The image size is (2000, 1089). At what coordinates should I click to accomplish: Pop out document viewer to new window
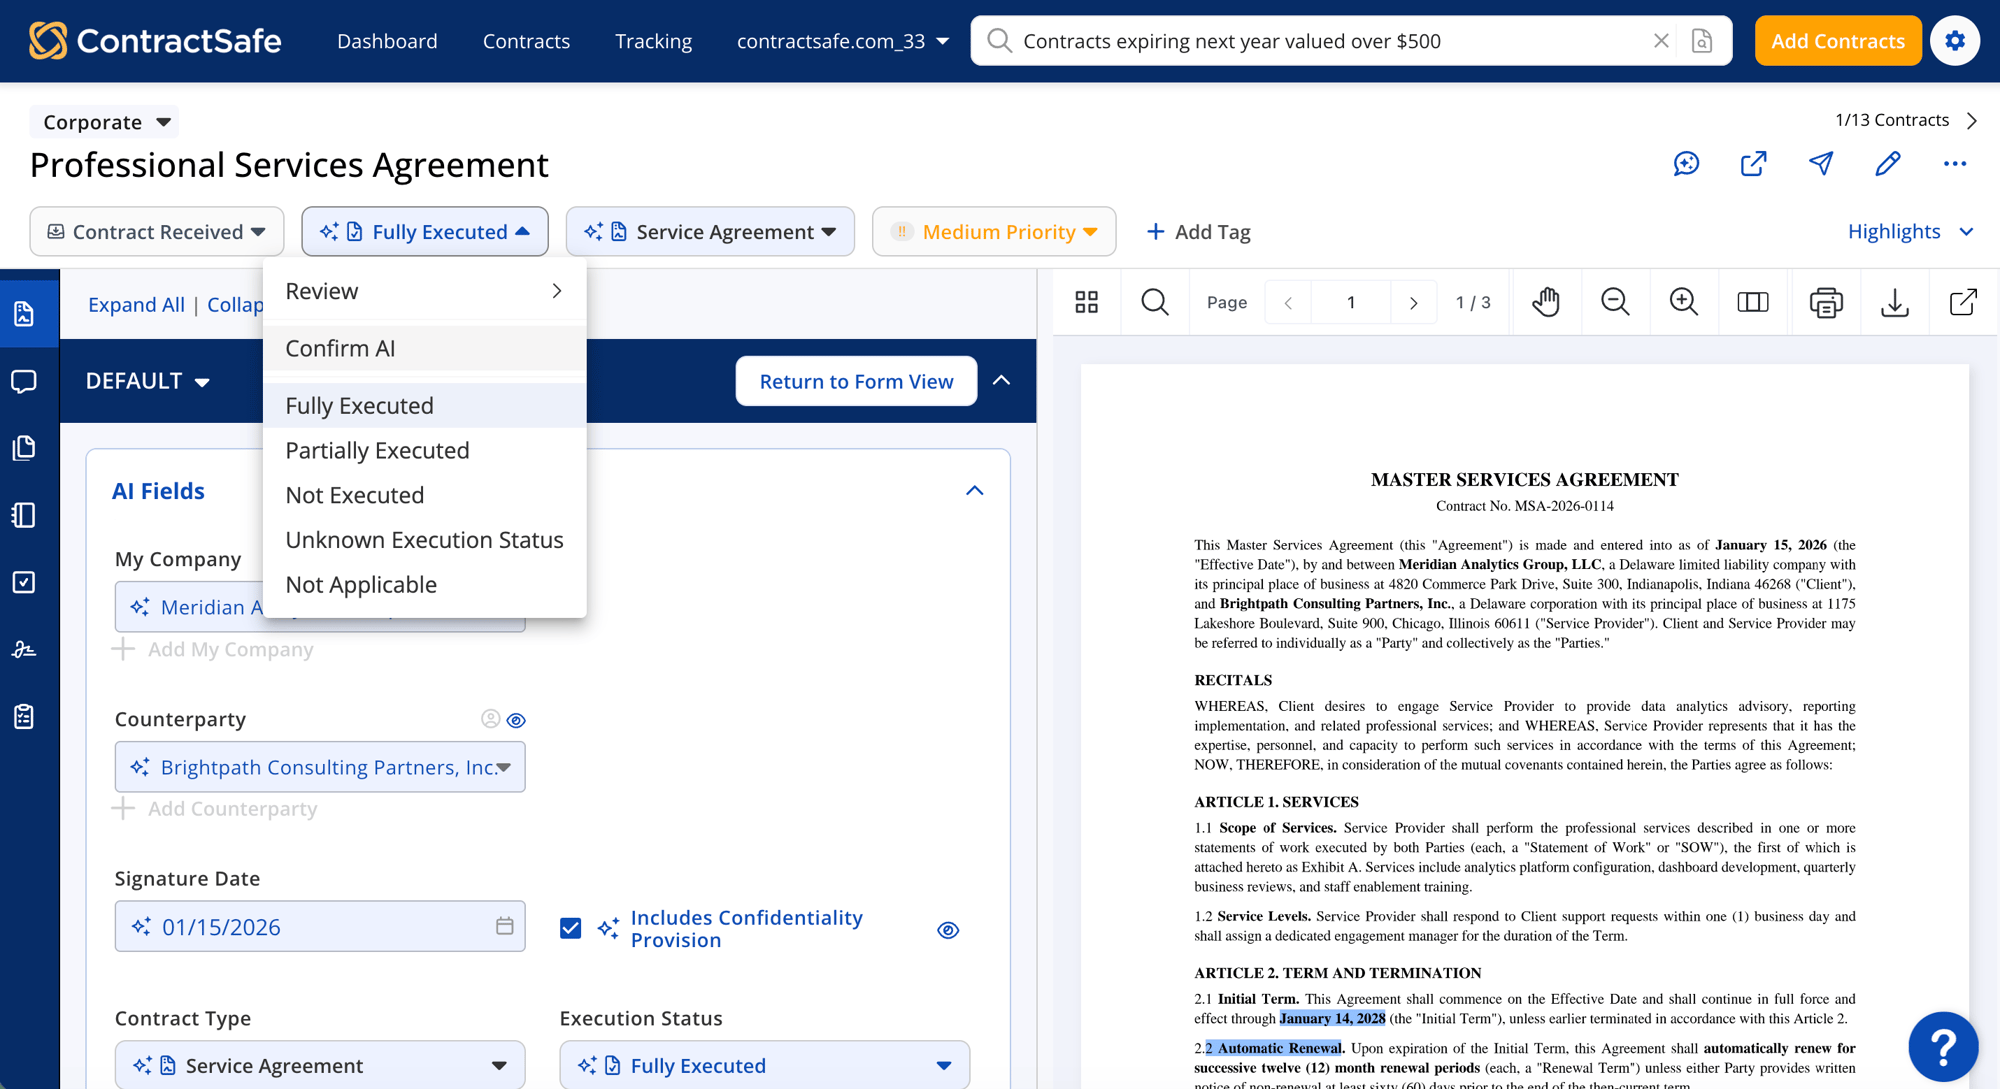click(1964, 302)
